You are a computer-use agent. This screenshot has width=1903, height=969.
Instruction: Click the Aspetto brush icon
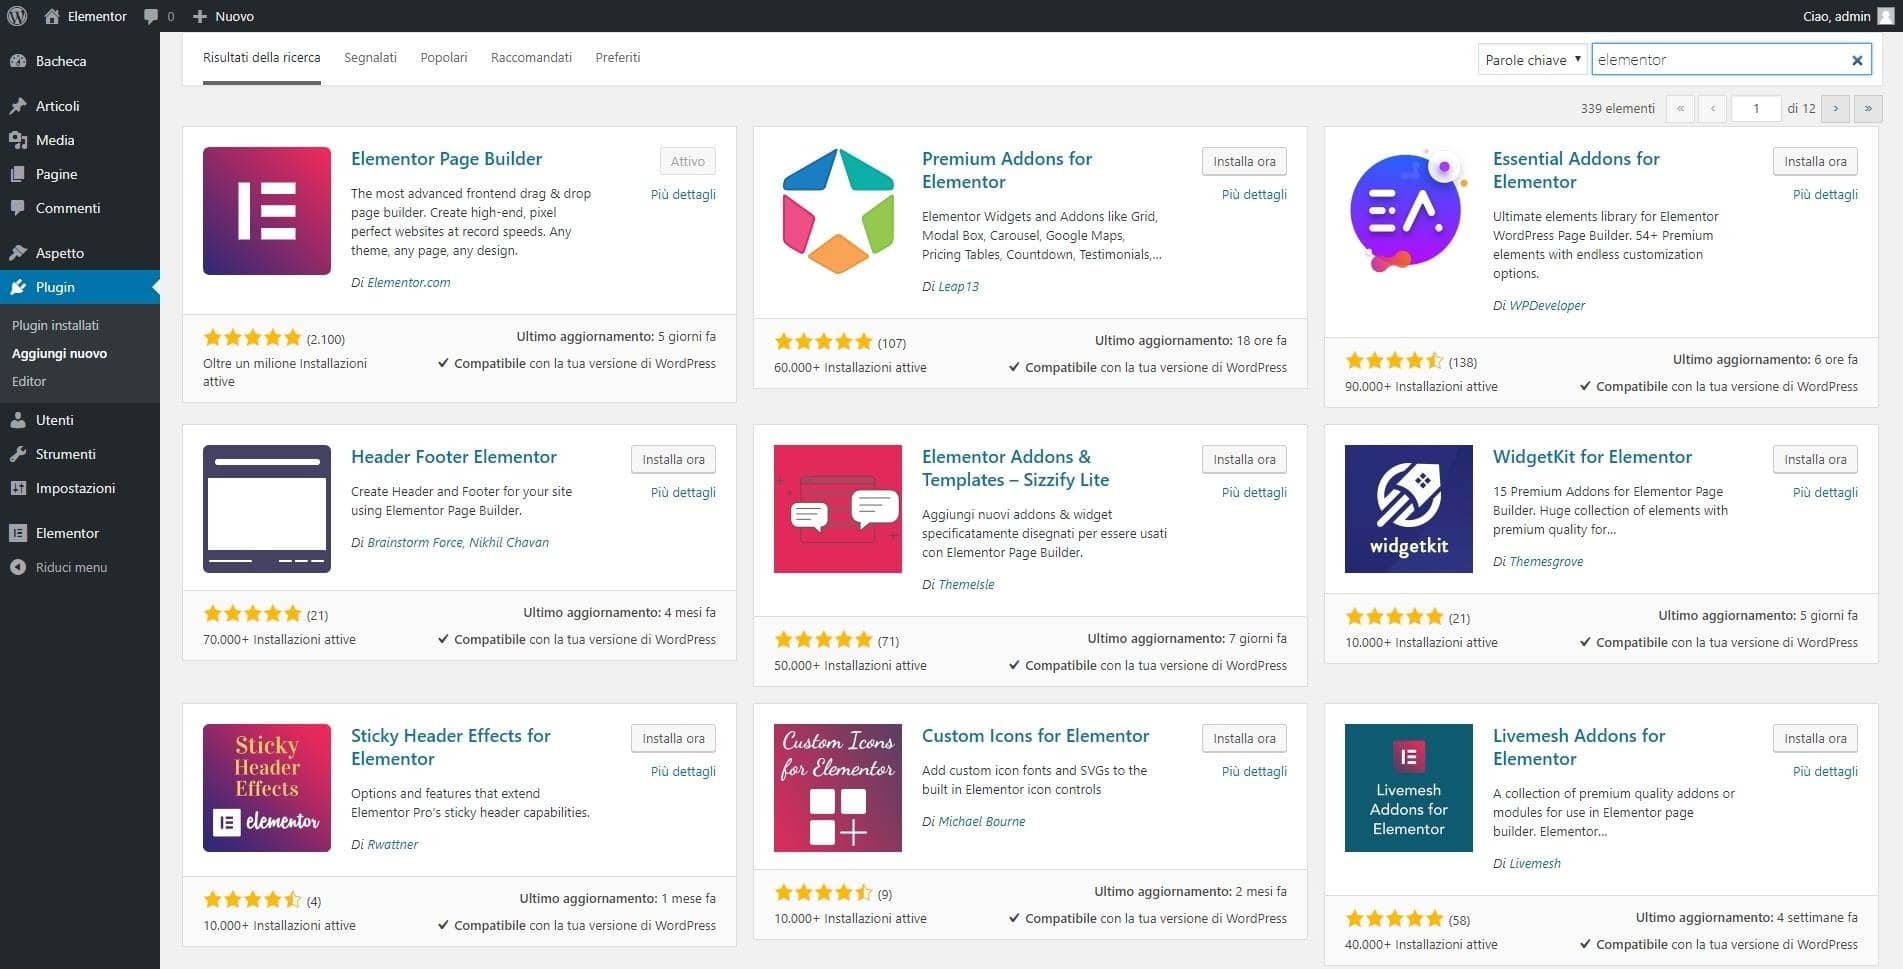[18, 253]
